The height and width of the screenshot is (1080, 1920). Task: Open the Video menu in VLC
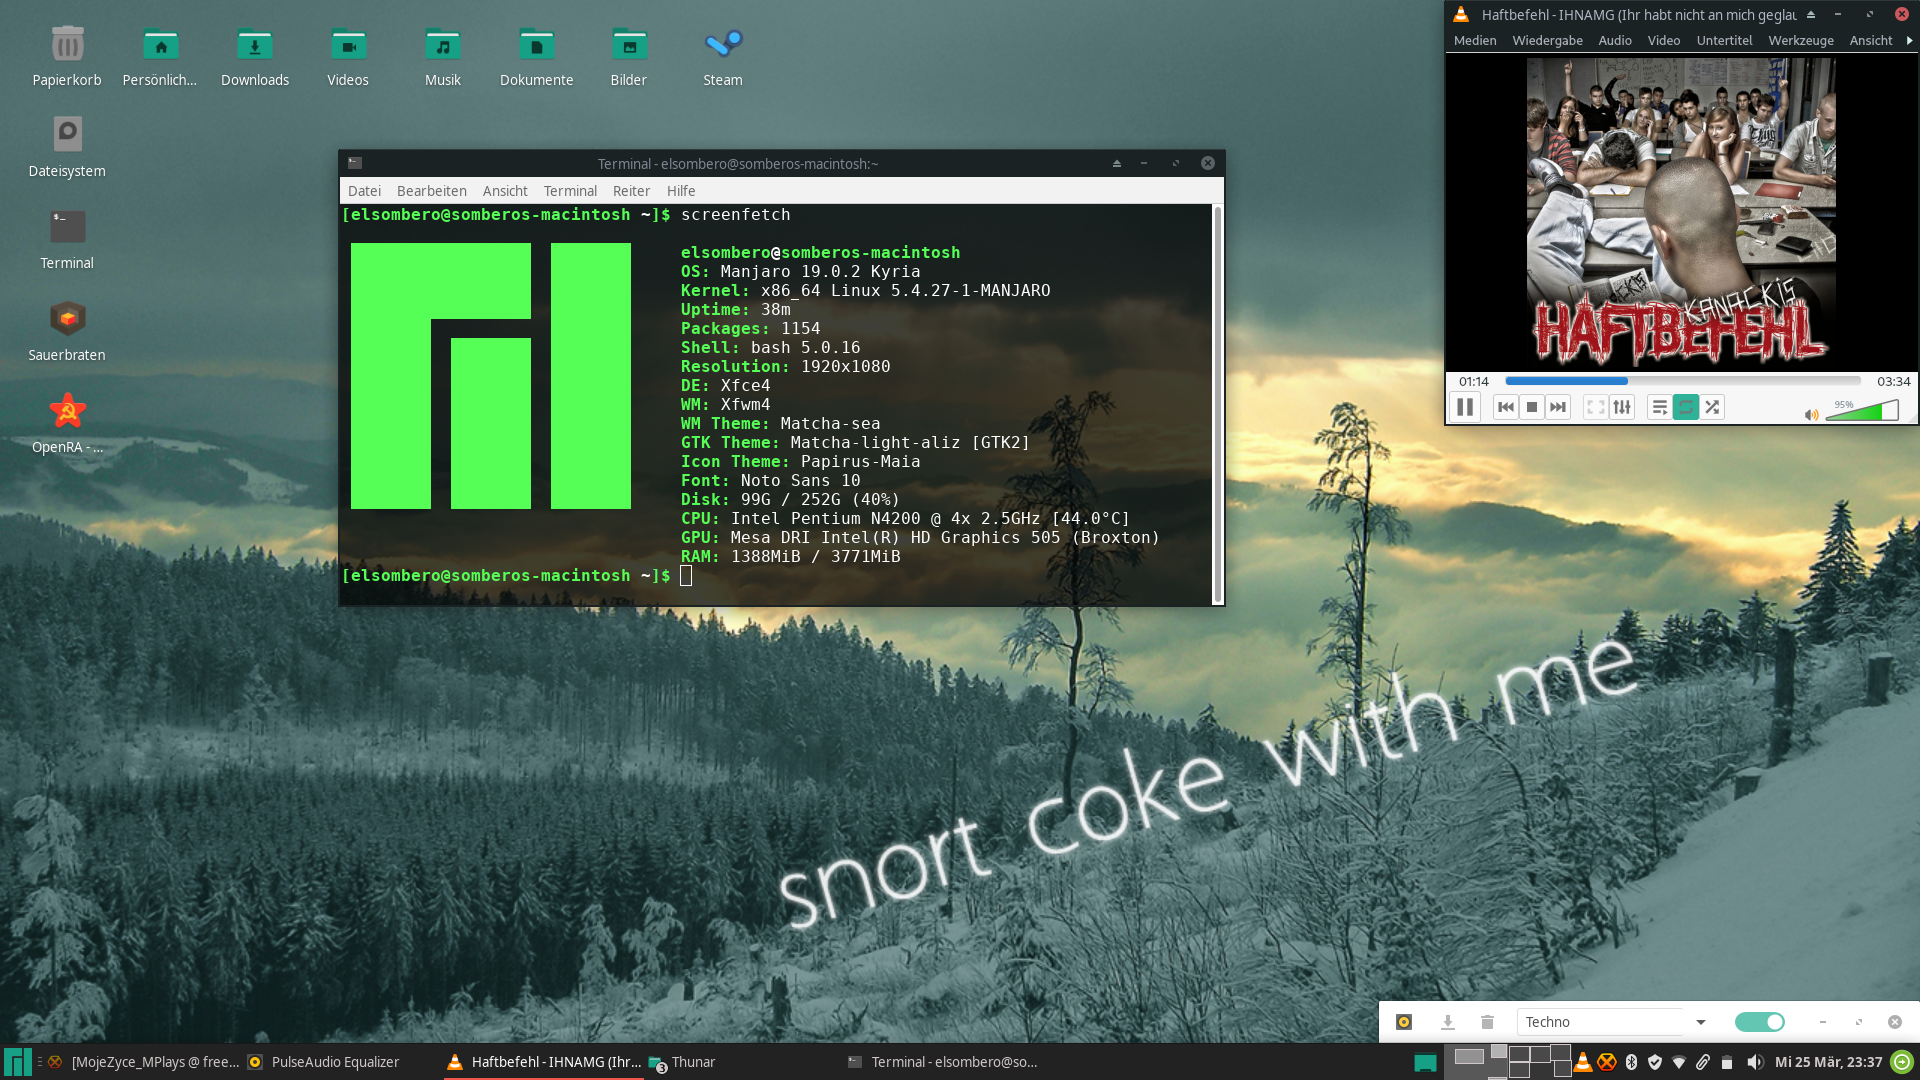(x=1664, y=40)
